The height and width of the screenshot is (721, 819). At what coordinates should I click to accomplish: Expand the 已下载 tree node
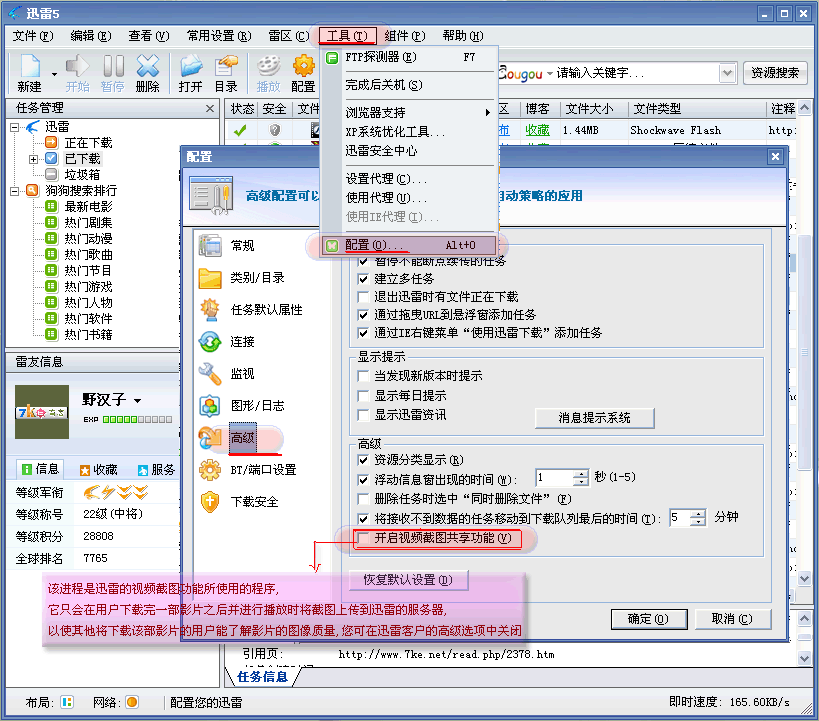33,159
